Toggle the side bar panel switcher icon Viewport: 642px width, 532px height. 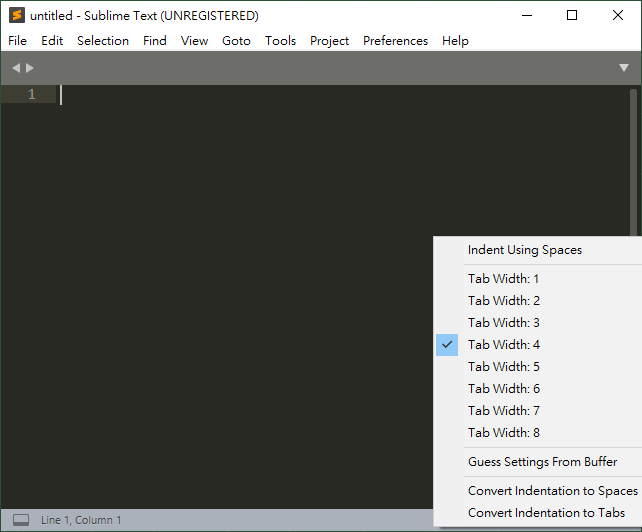[21, 520]
